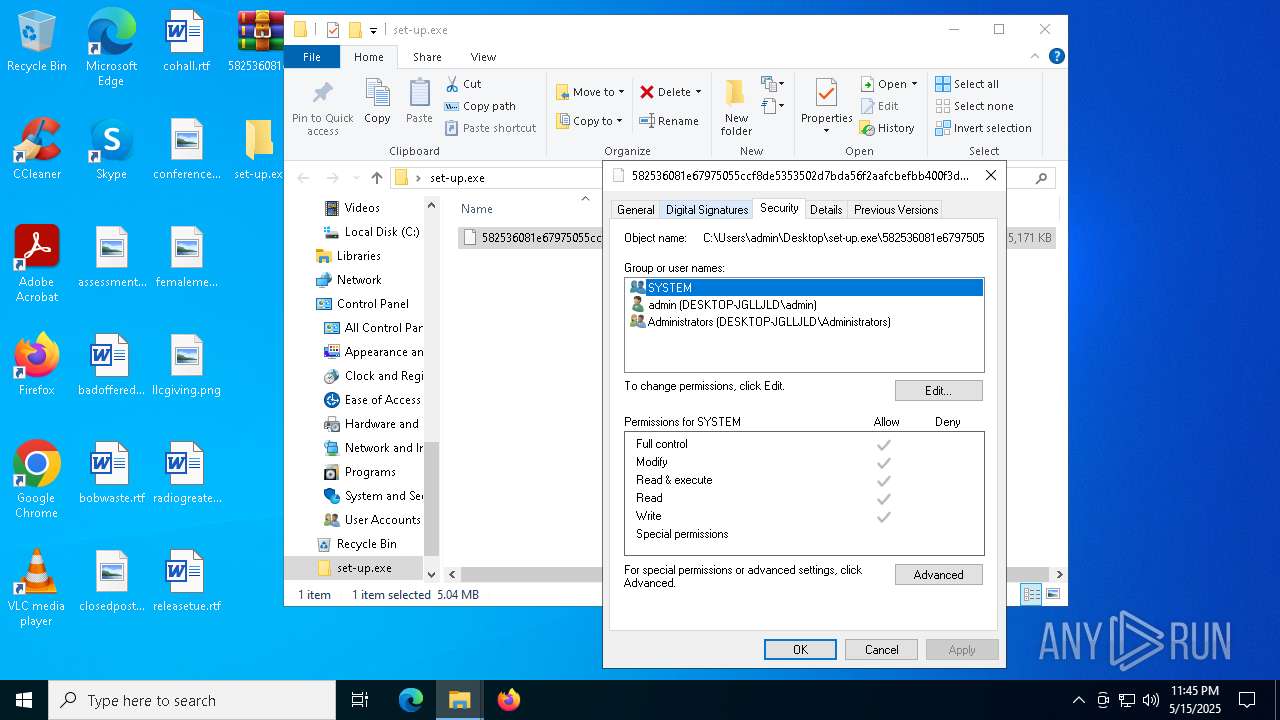Open the Details properties tab
1280x720 pixels.
(826, 210)
